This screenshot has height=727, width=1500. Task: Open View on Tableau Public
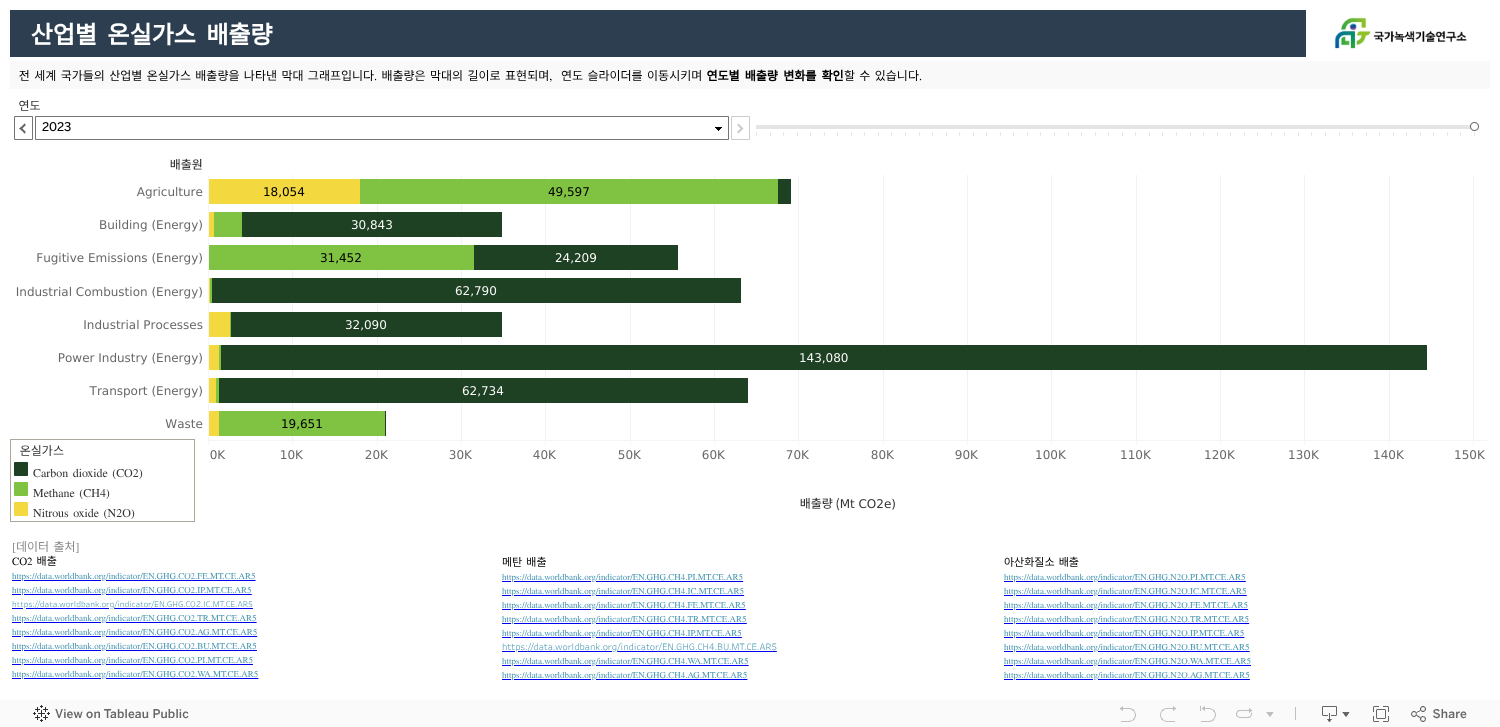pos(111,714)
